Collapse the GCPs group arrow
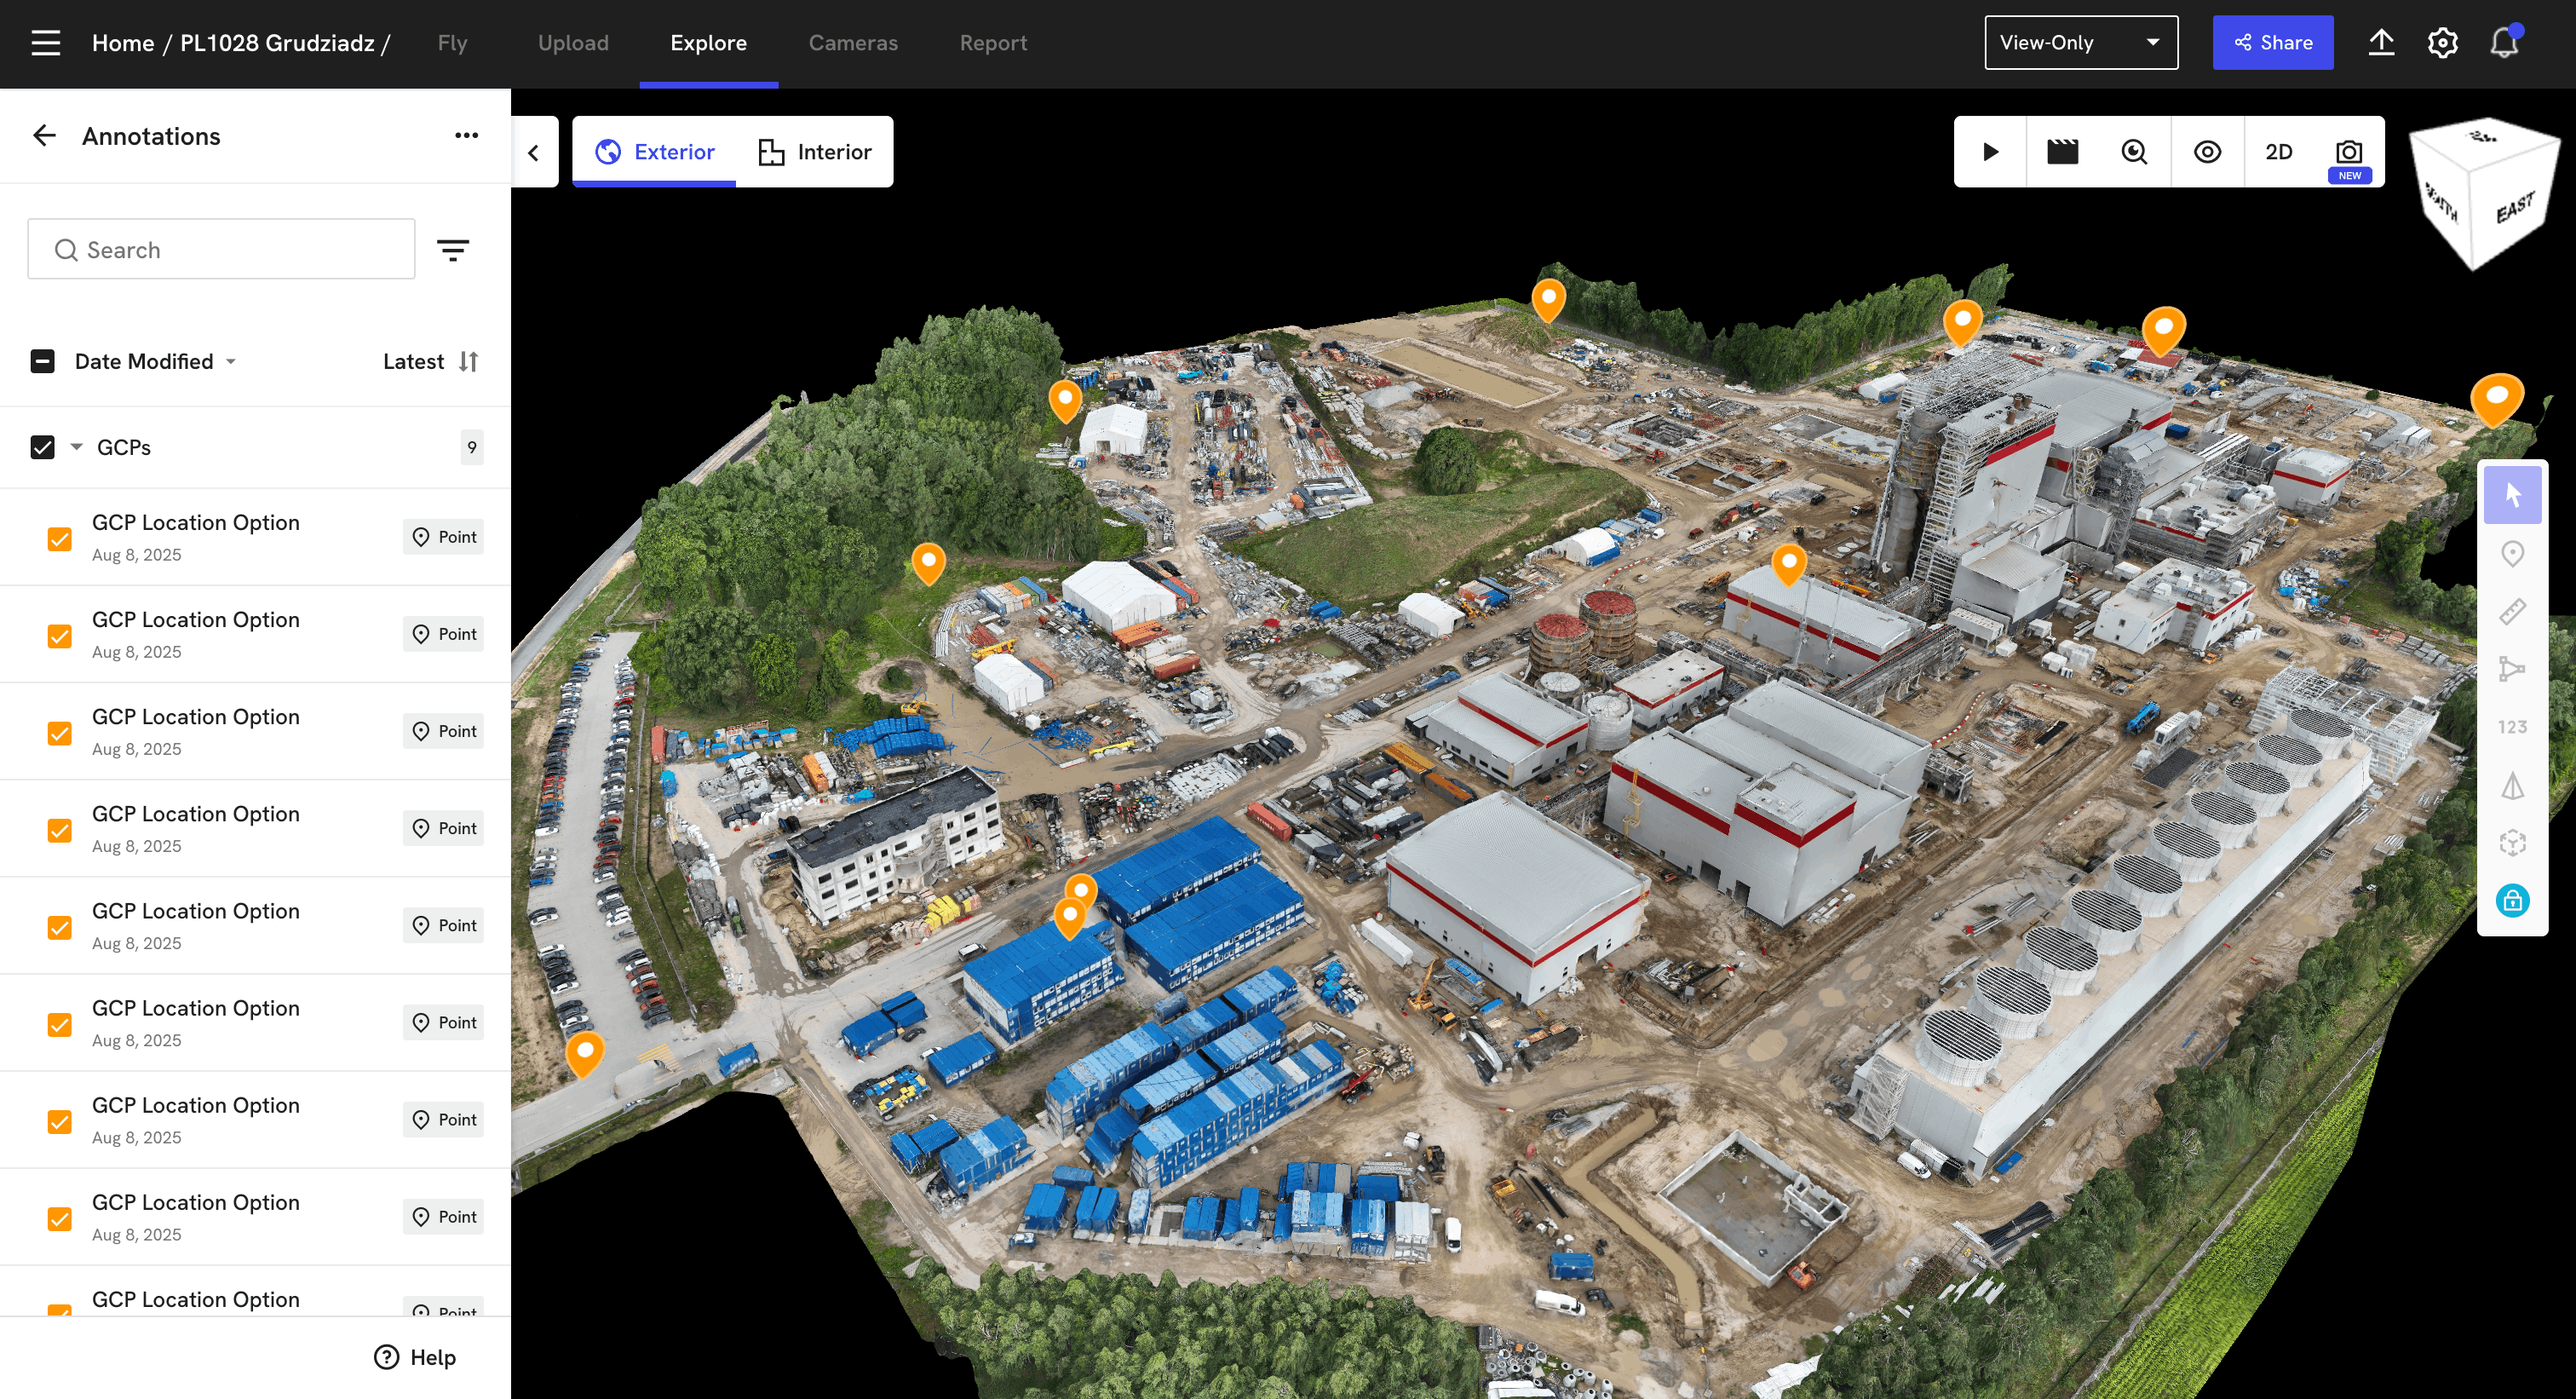 [77, 447]
